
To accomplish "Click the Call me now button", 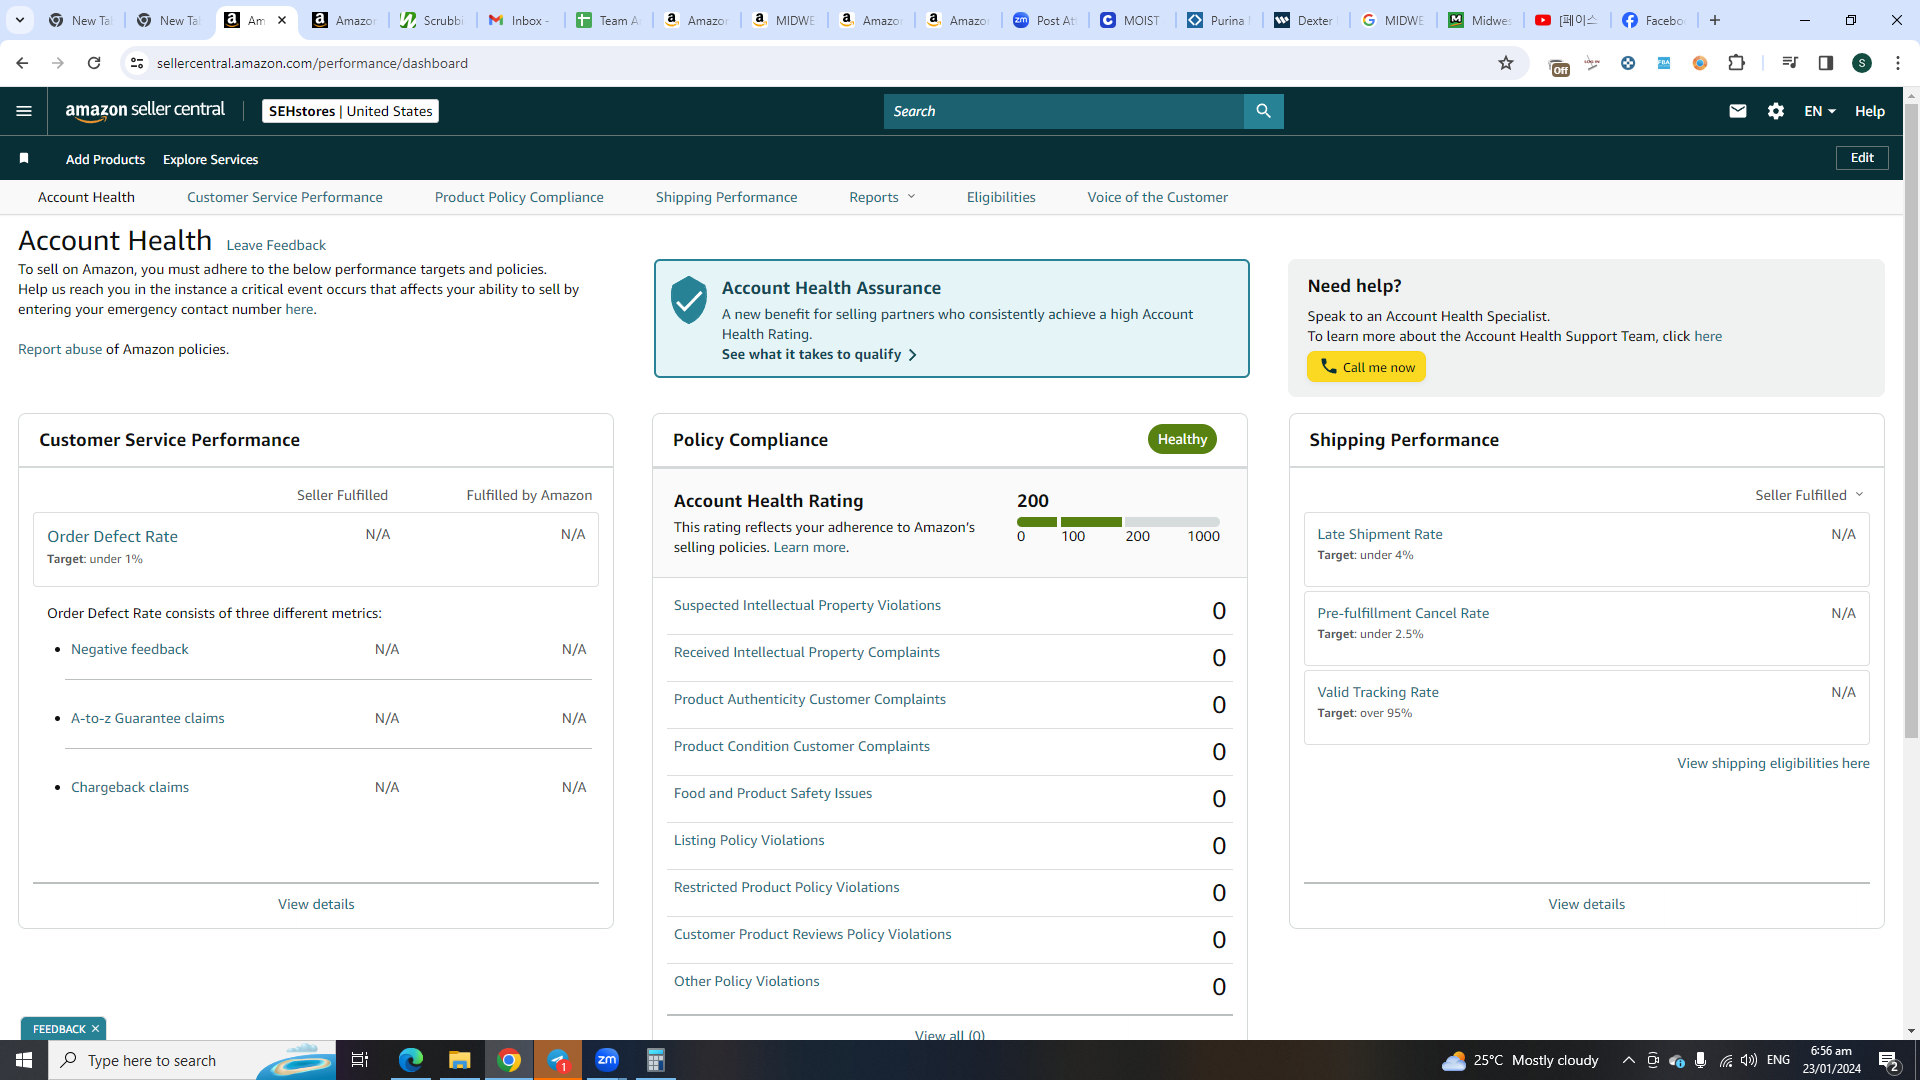I will pos(1366,367).
